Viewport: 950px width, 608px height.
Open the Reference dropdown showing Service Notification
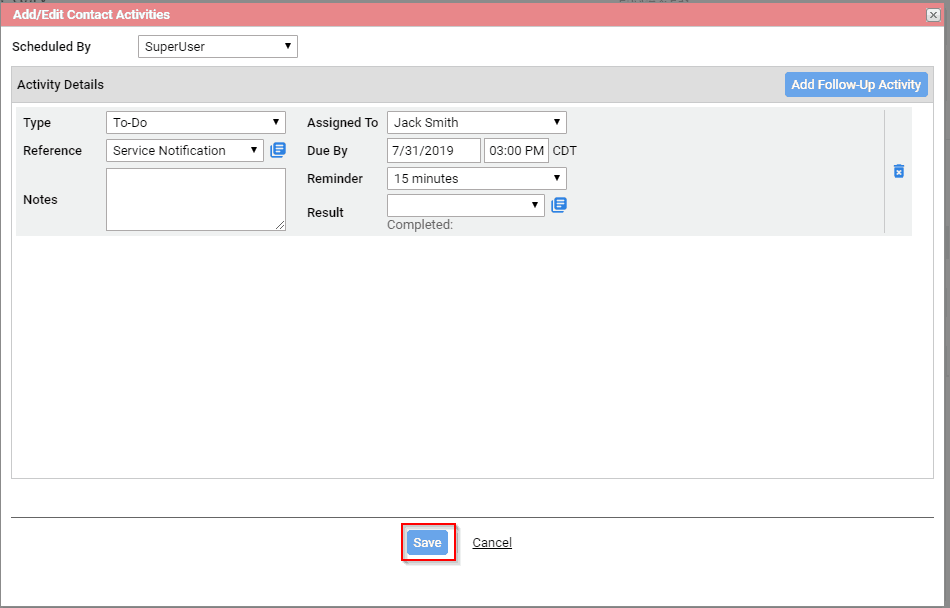(x=185, y=151)
